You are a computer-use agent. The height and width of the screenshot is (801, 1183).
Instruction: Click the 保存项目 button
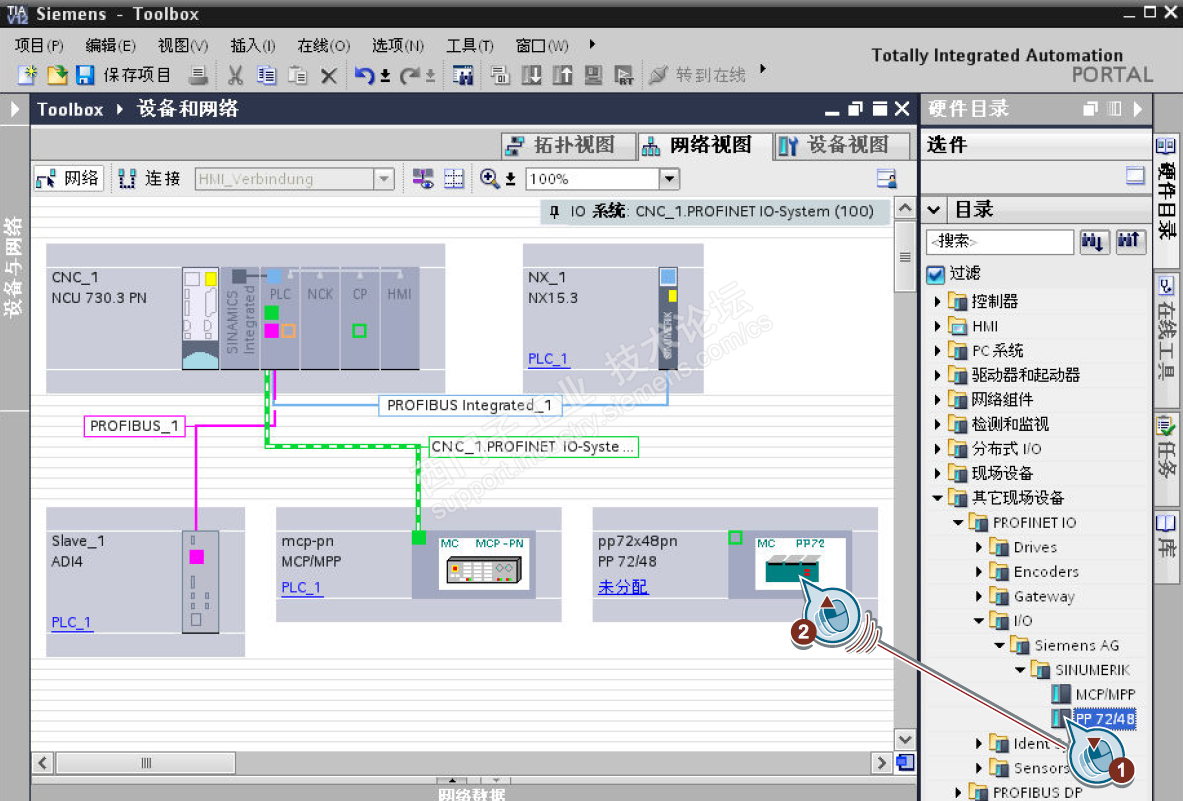coord(124,75)
